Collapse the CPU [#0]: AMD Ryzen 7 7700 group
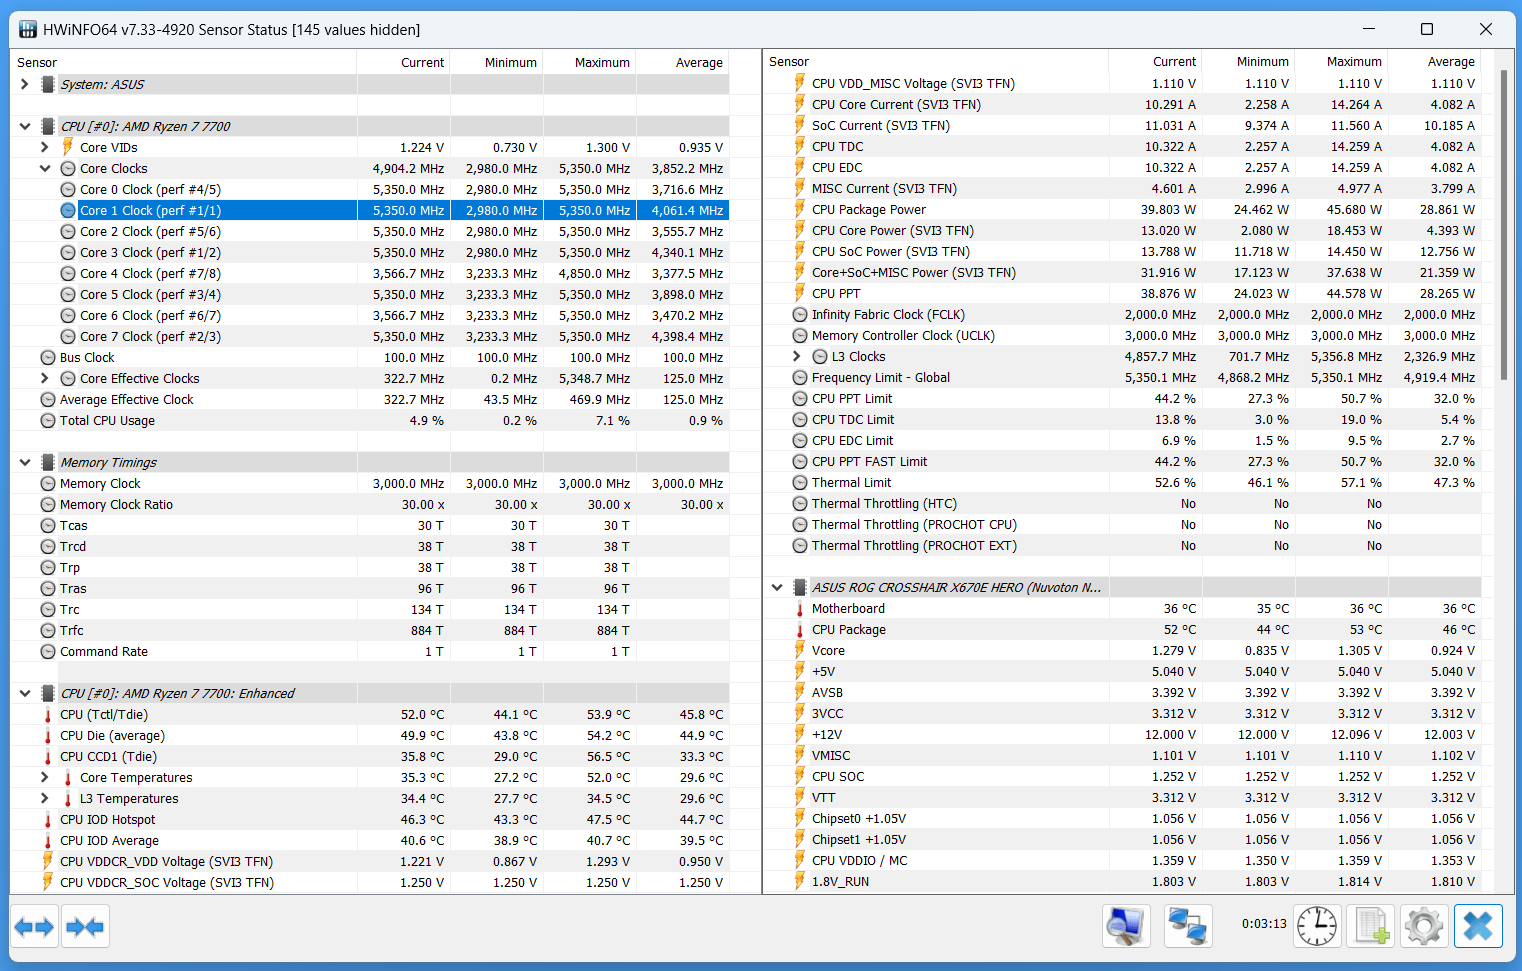The height and width of the screenshot is (971, 1522). [25, 126]
